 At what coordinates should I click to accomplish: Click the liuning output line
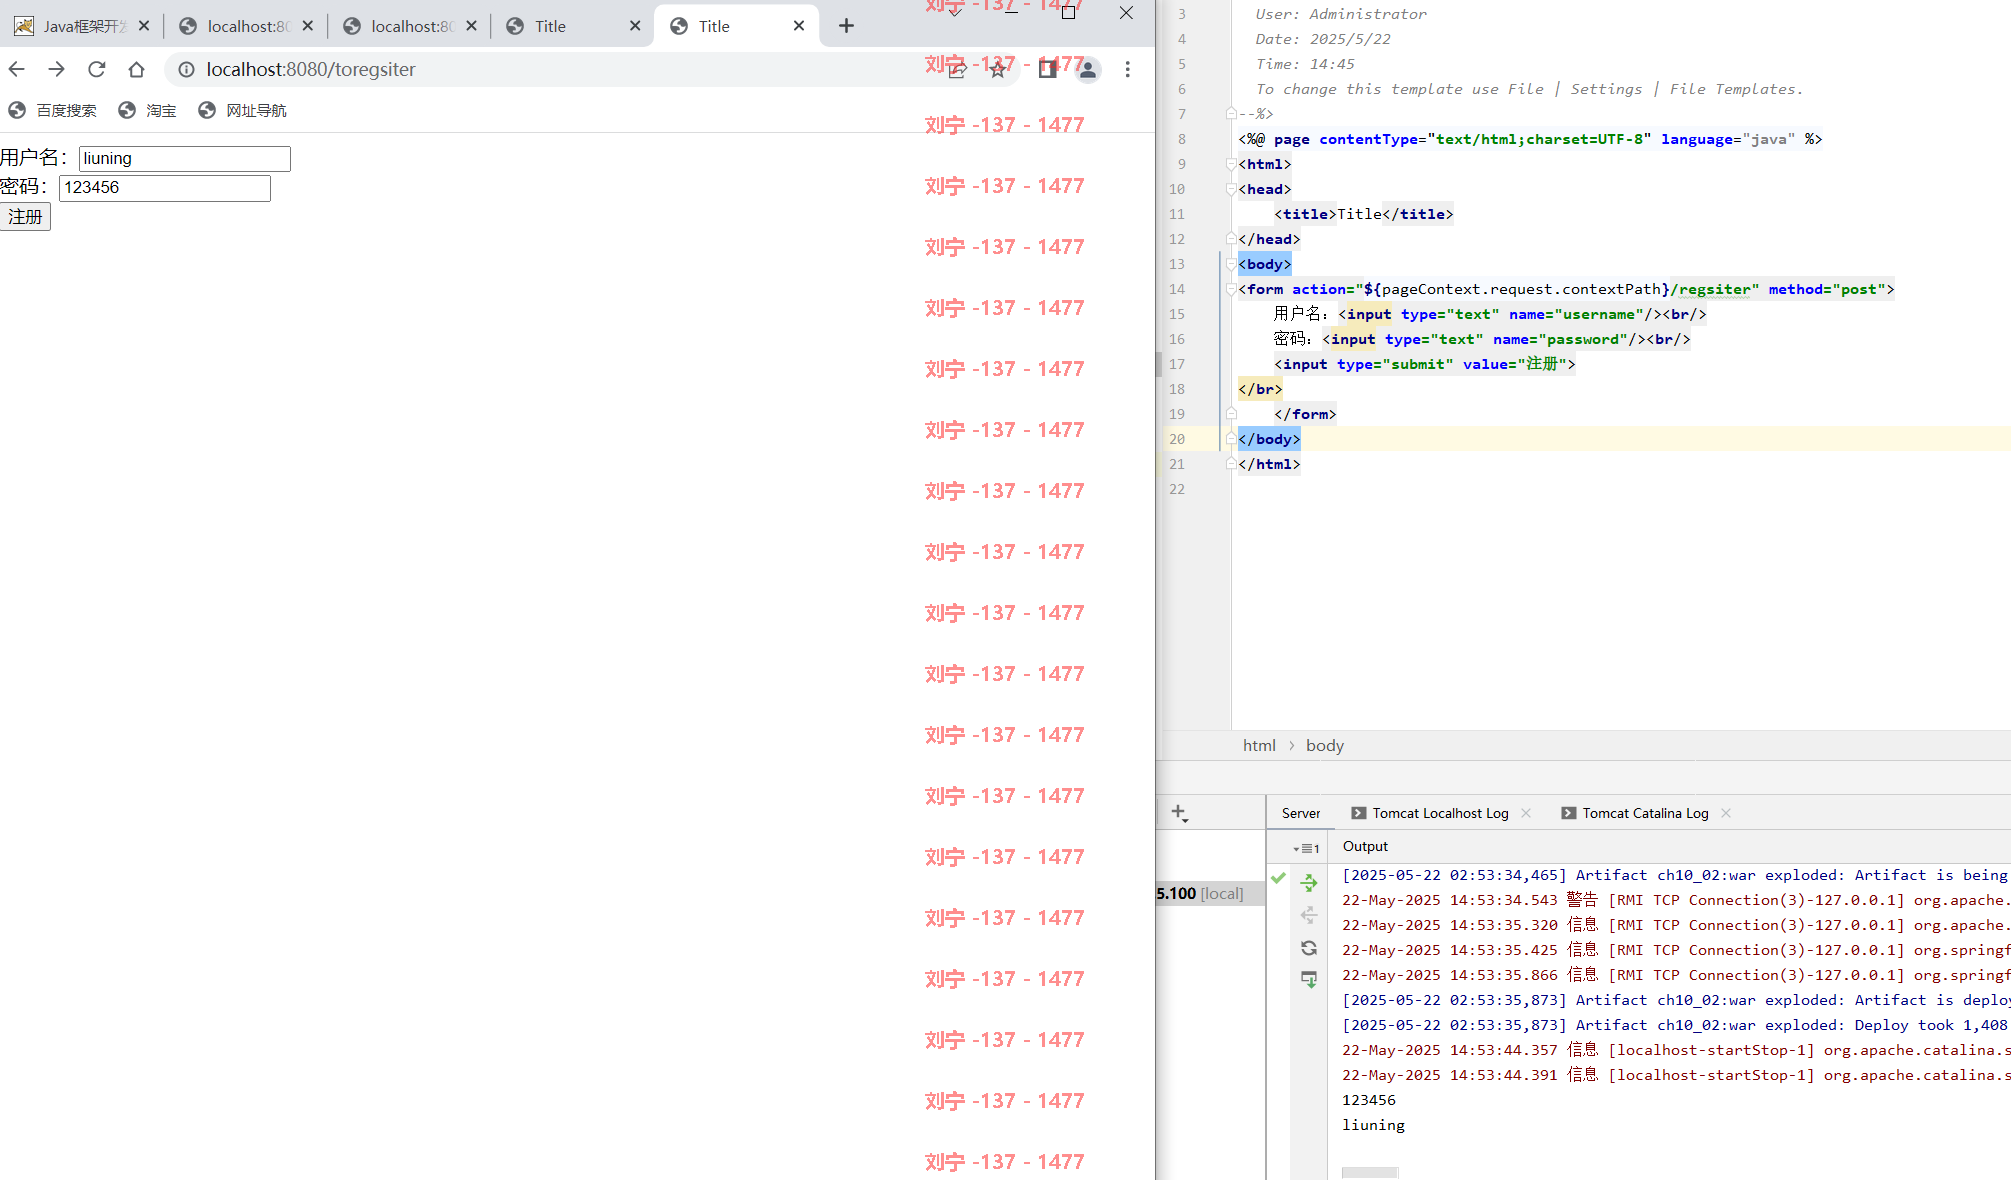(1373, 1125)
